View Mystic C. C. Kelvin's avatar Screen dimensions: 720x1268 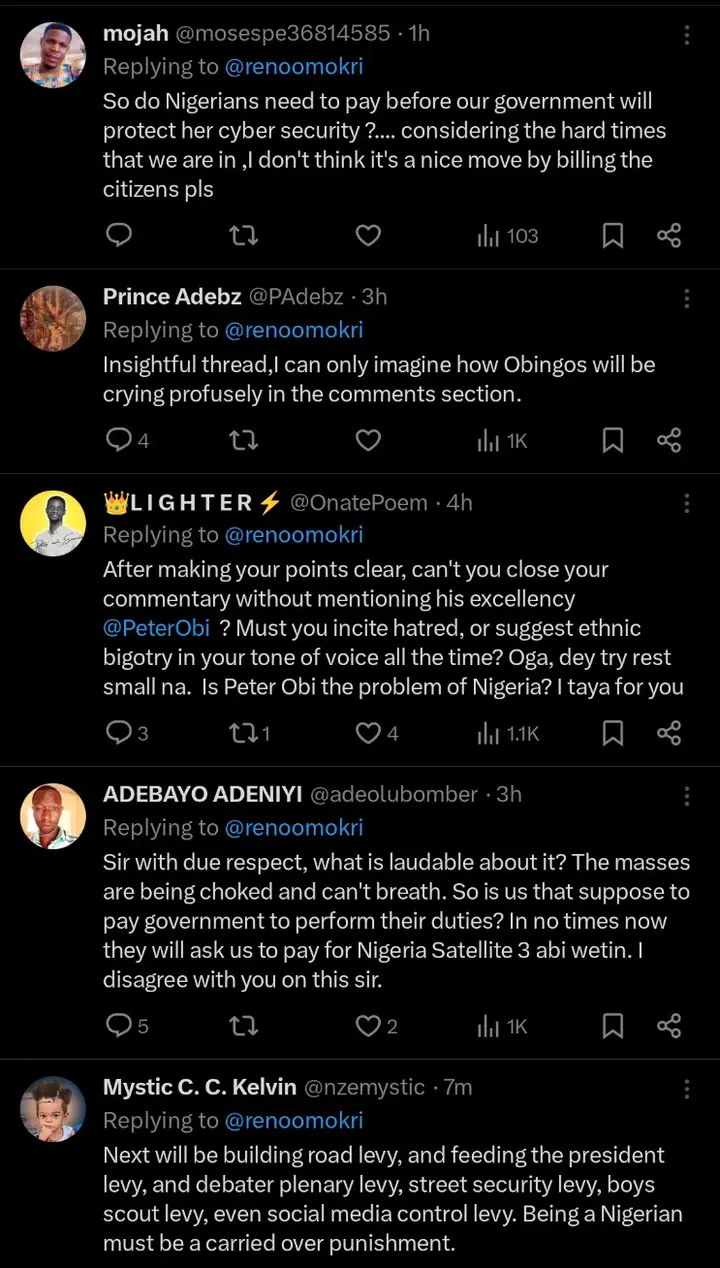coord(53,1108)
